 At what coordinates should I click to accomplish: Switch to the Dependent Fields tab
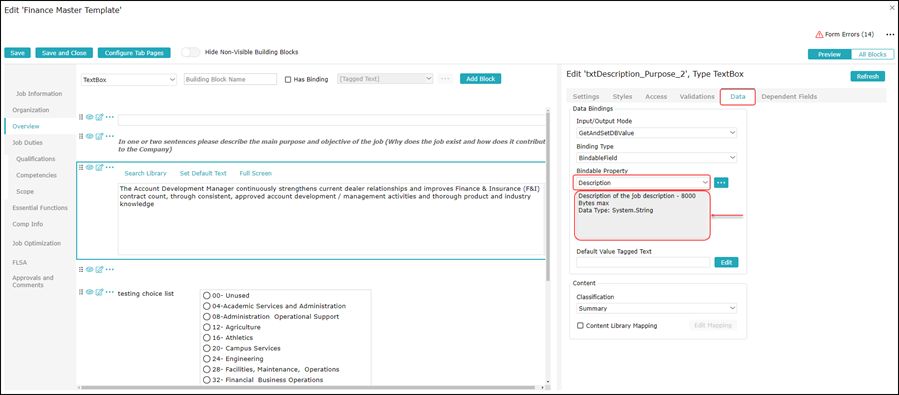pos(789,96)
